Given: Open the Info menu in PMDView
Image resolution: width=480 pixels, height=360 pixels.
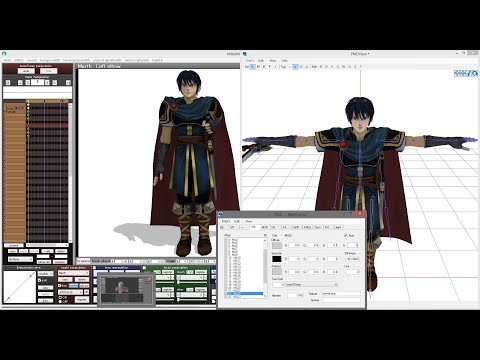Looking at the screenshot, I should 285,61.
